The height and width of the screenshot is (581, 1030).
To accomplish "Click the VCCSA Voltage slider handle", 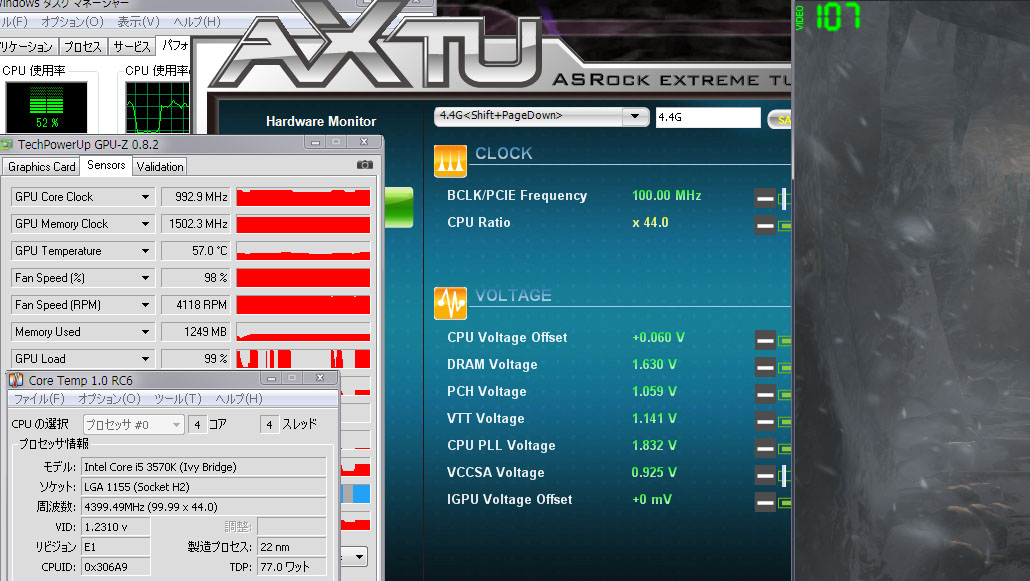I will pyautogui.click(x=784, y=475).
